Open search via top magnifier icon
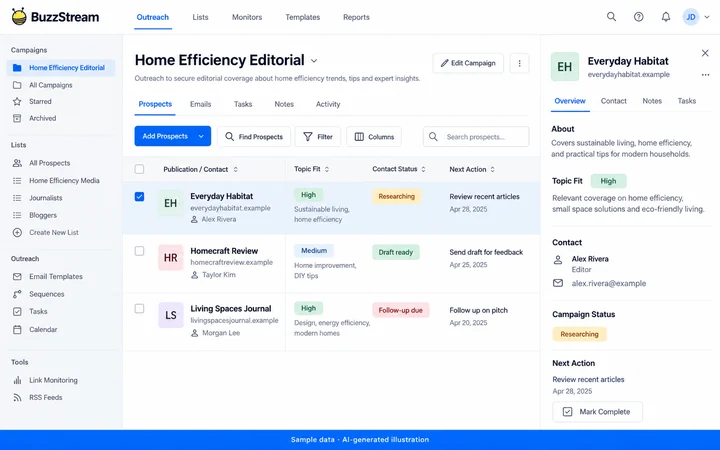720x450 pixels. [x=611, y=17]
